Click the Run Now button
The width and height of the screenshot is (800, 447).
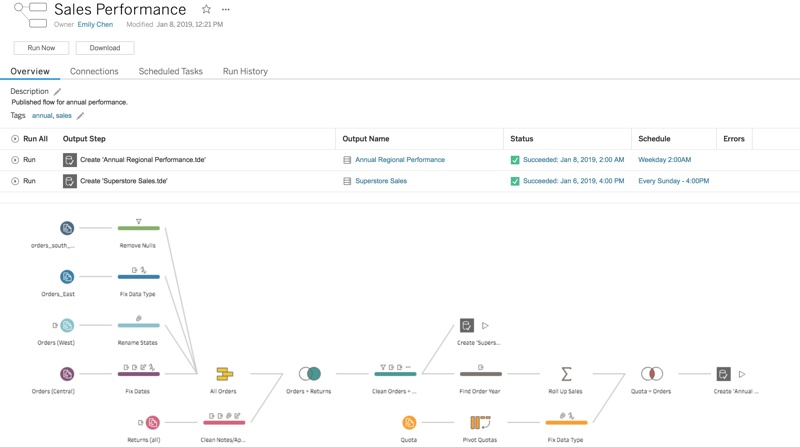click(x=41, y=48)
